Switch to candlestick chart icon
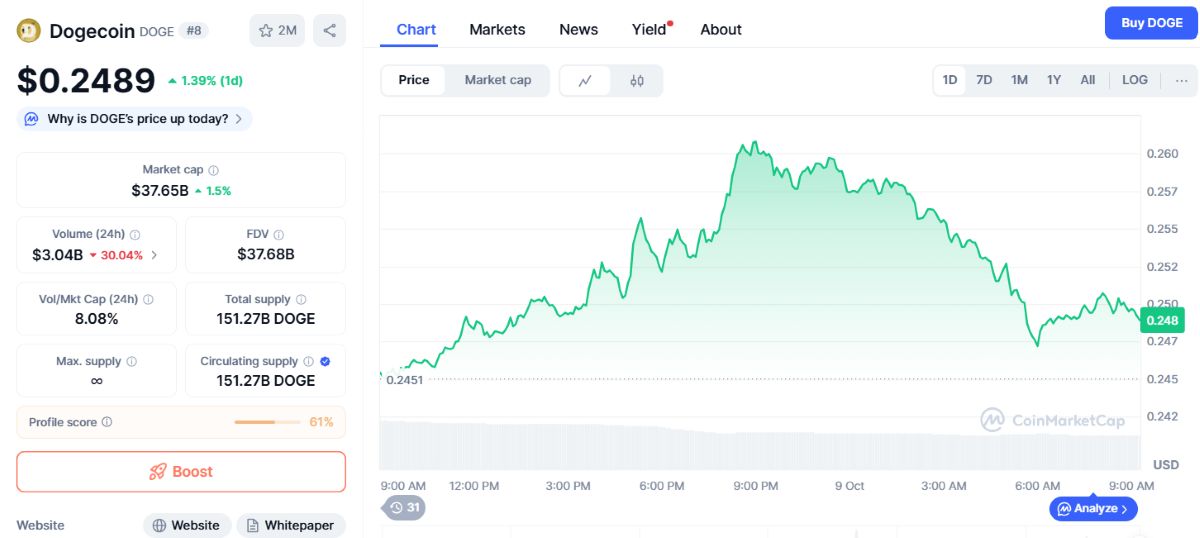 637,81
